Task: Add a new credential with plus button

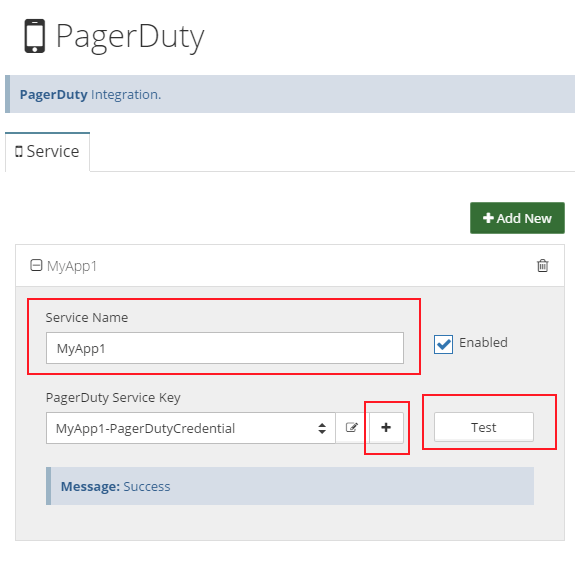Action: [386, 428]
